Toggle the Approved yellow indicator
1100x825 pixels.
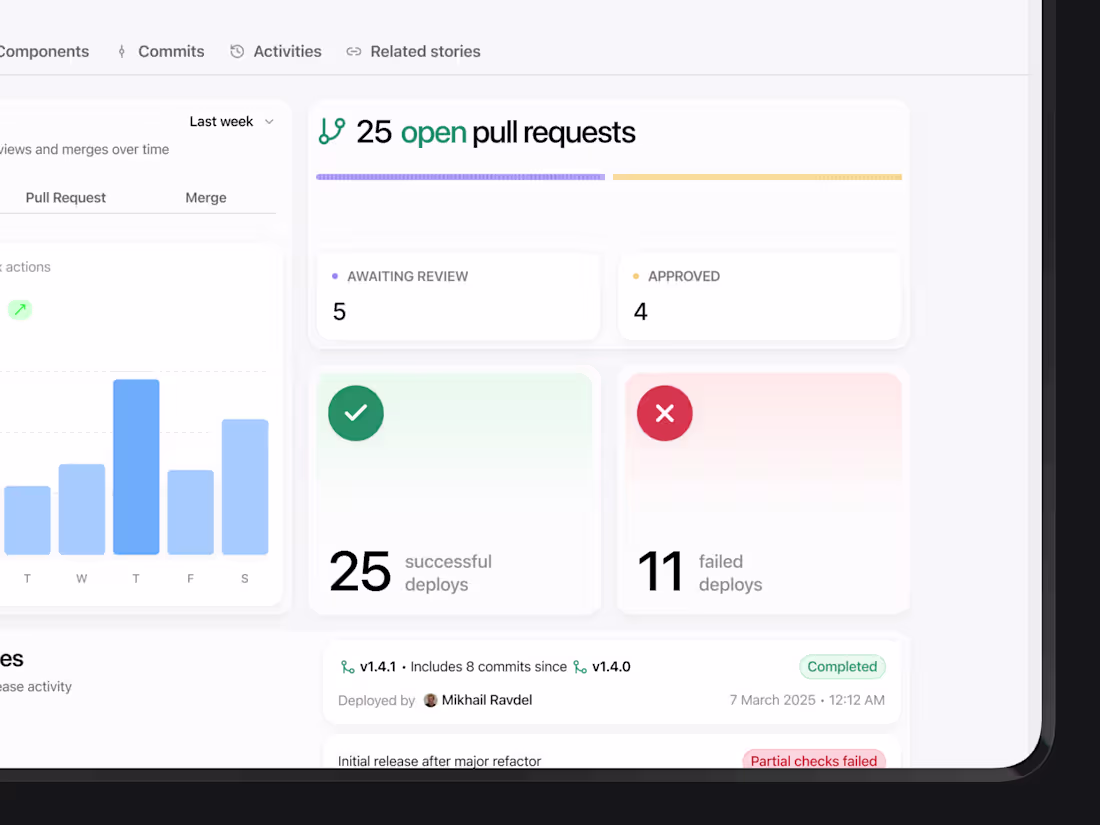tap(636, 276)
